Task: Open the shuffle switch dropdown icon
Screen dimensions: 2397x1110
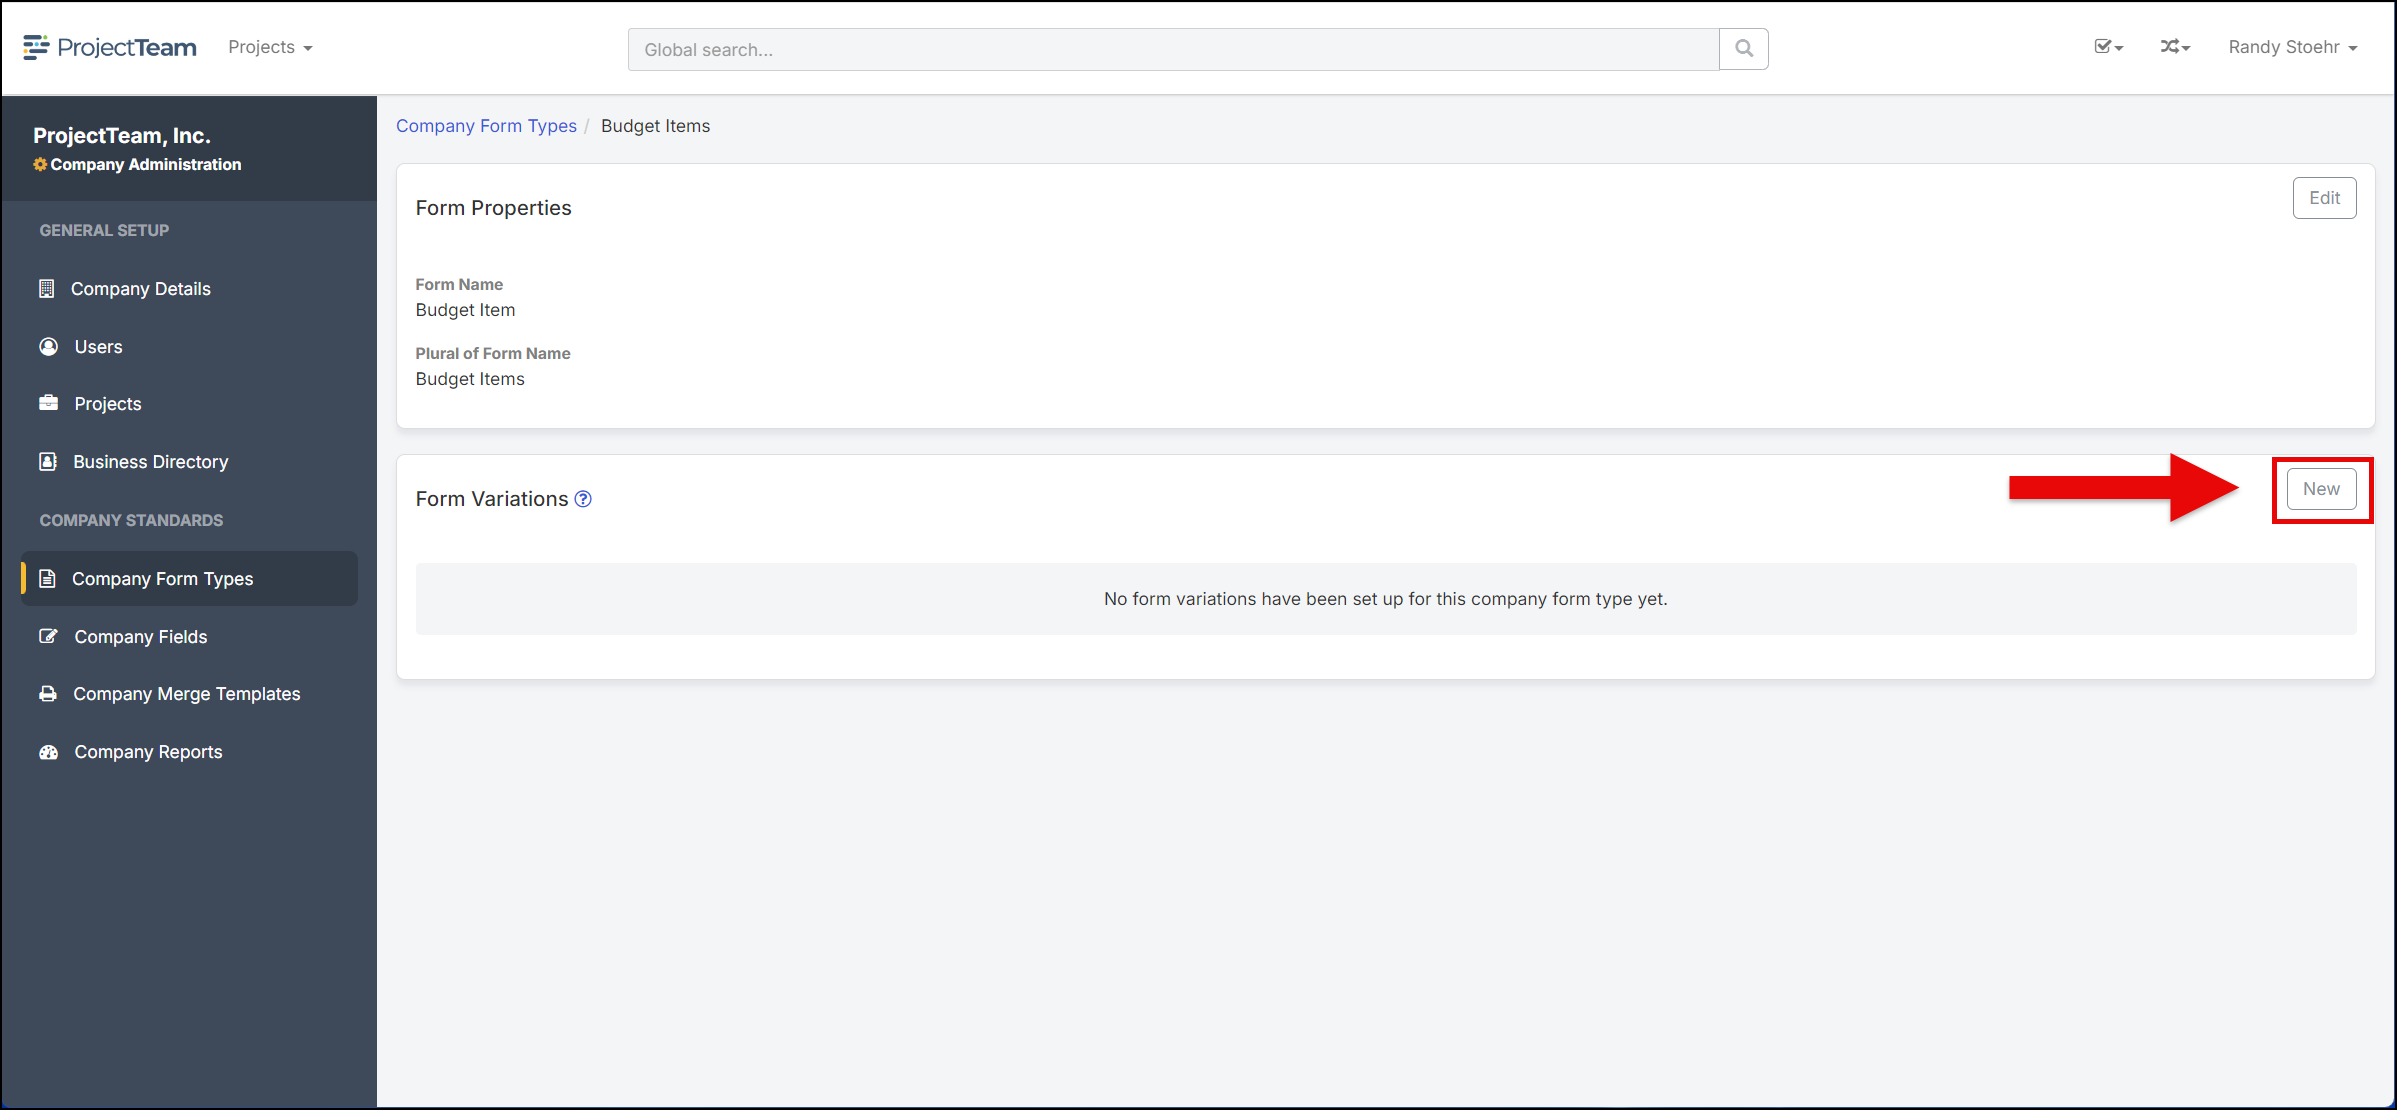Action: 2175,47
